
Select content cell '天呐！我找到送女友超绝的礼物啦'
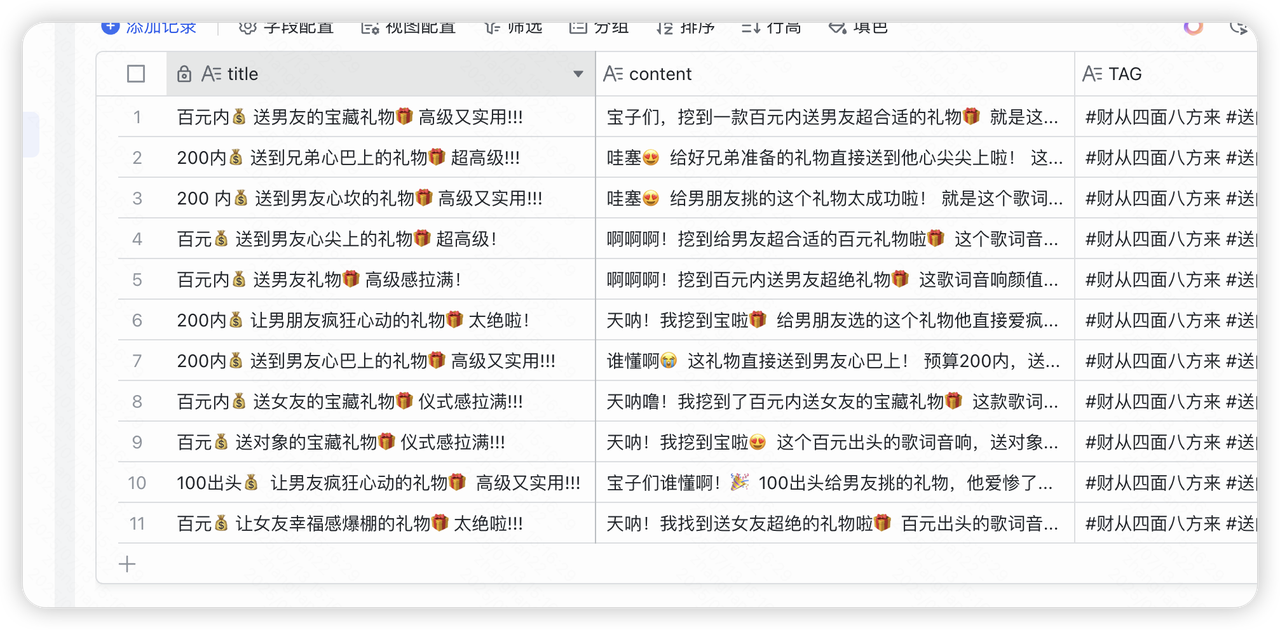[x=835, y=524]
